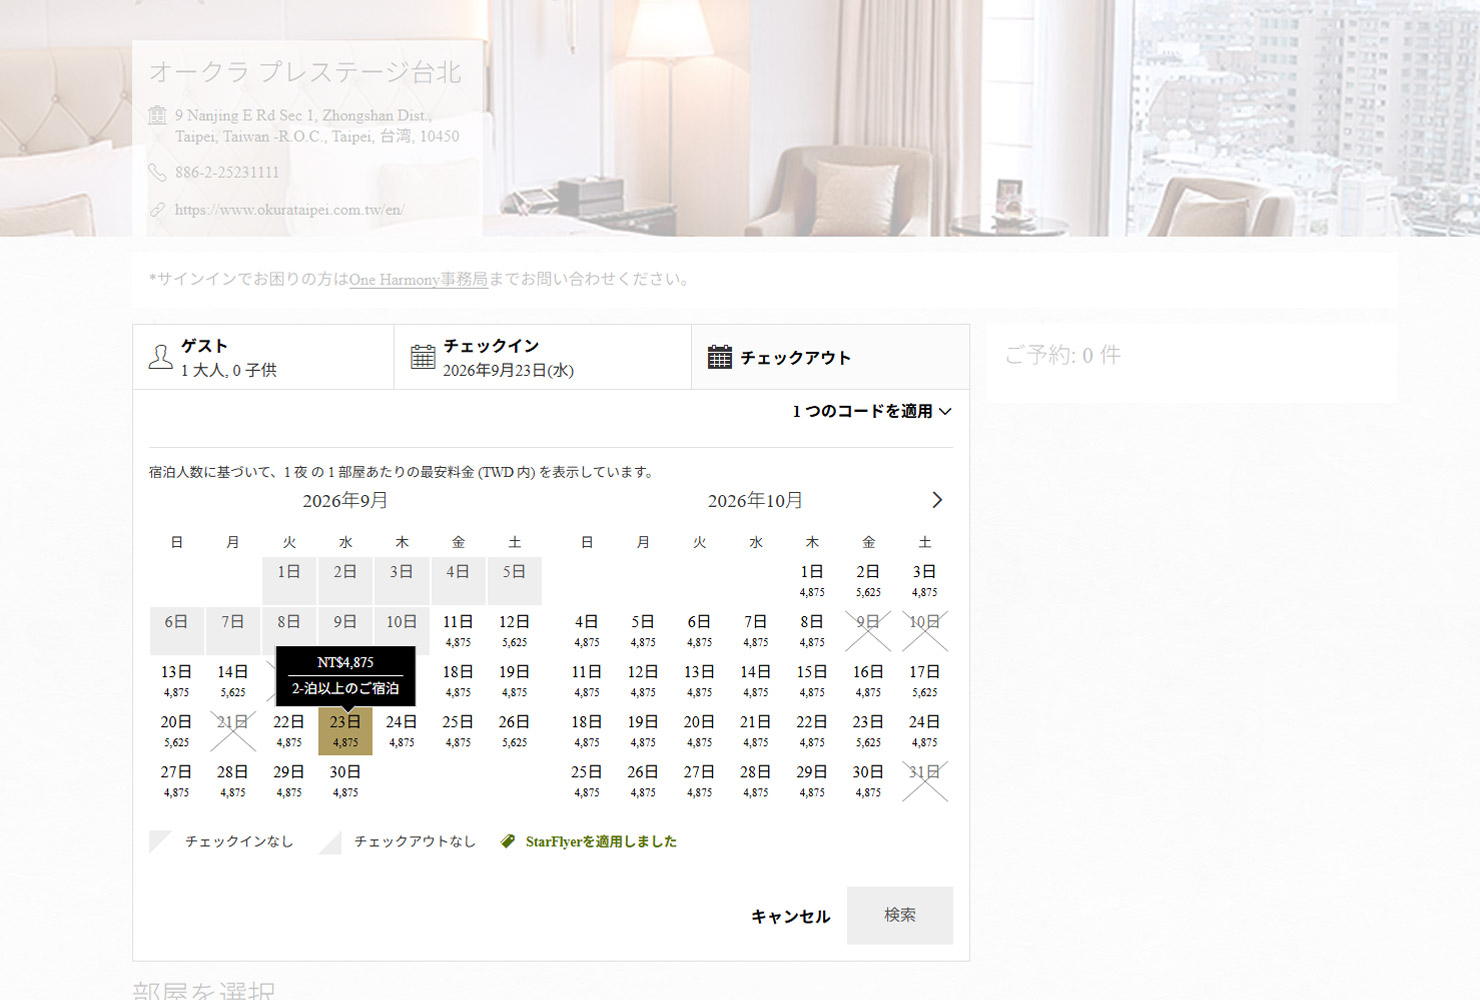
Task: Click the キャンセル button
Action: 790,916
